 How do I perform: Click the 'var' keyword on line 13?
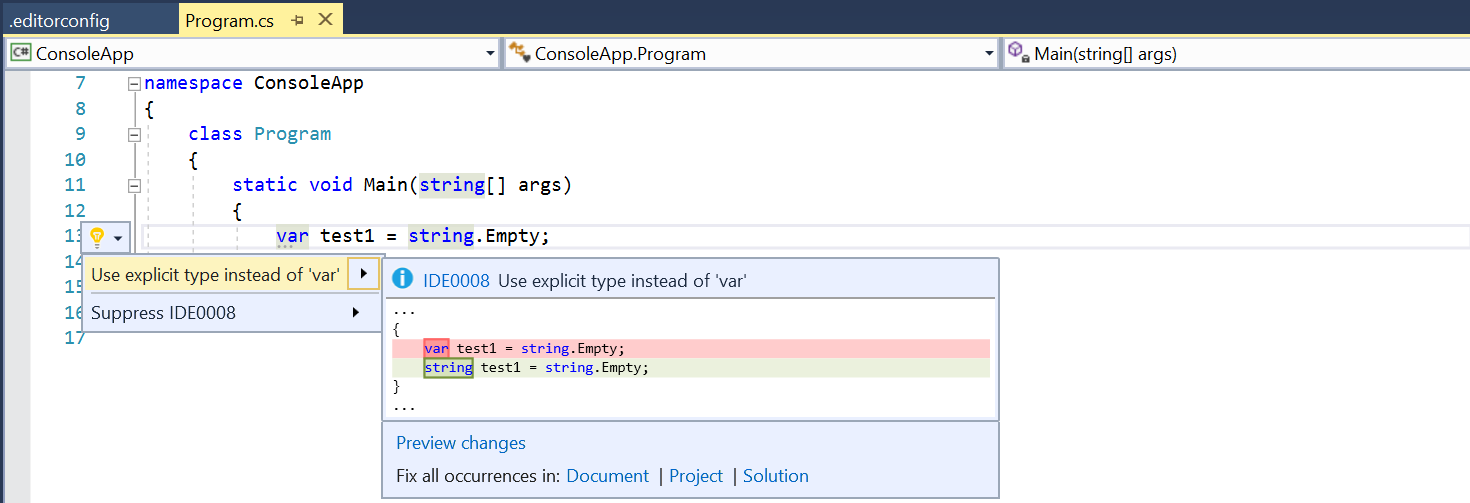tap(293, 236)
